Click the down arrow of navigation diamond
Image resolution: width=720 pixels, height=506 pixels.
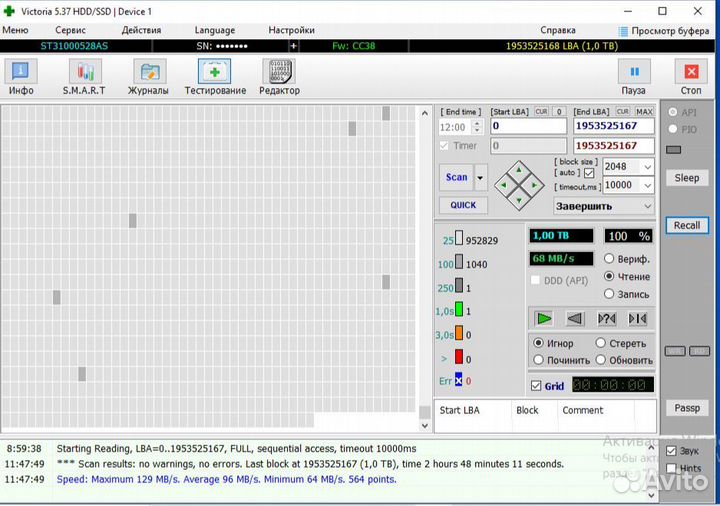519,200
